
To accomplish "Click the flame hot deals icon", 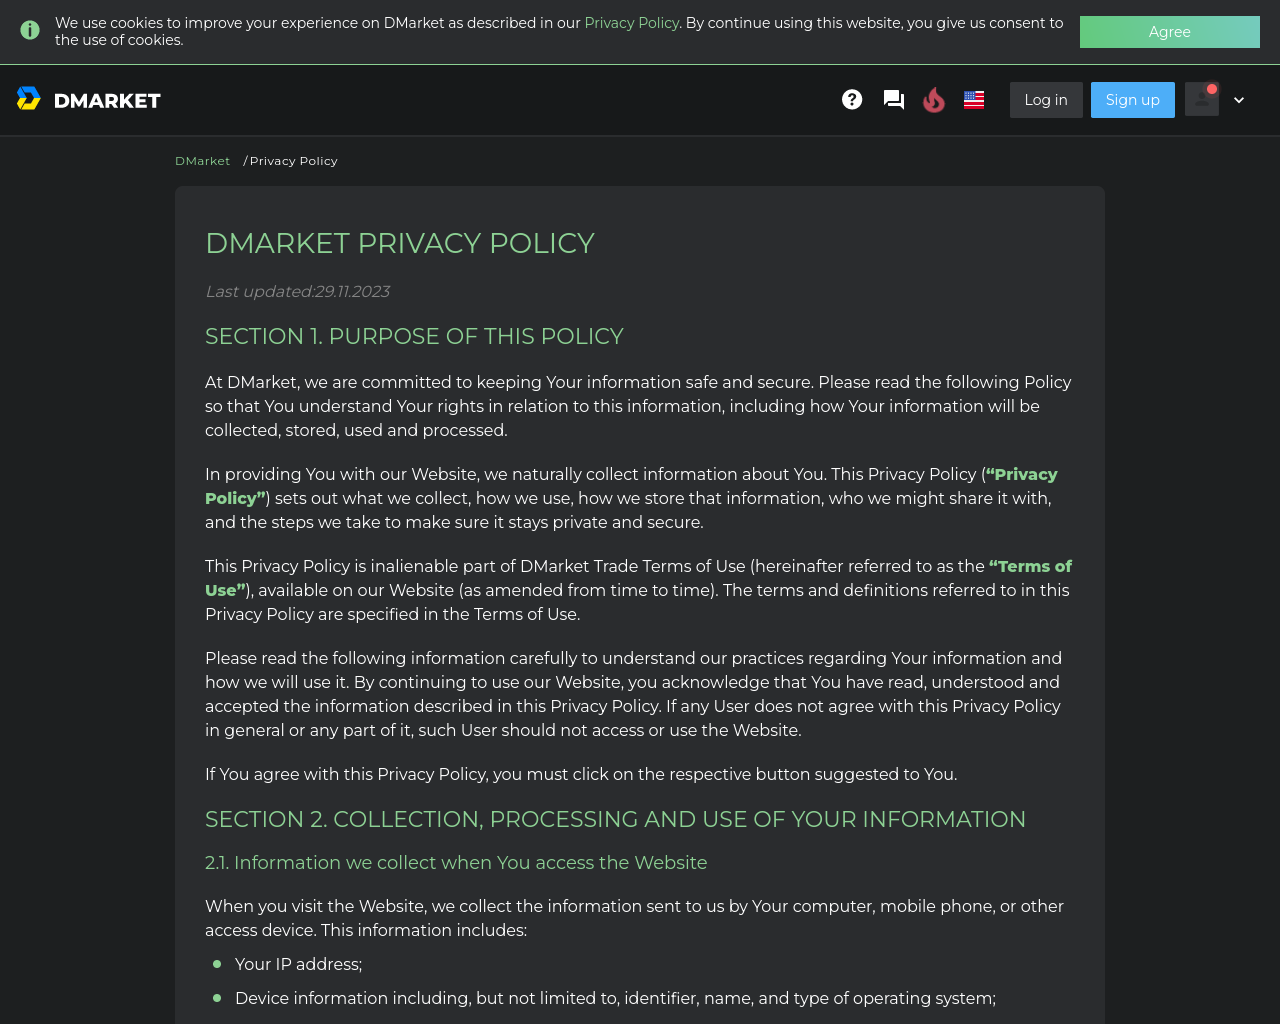I will [934, 100].
